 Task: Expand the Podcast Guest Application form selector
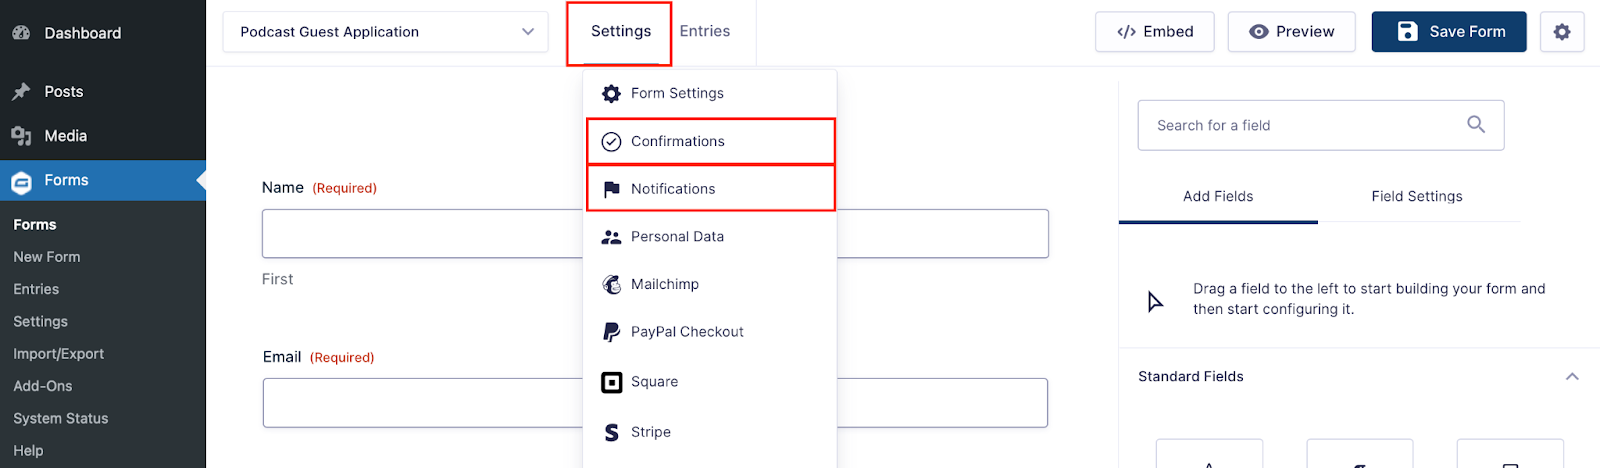[x=385, y=32]
